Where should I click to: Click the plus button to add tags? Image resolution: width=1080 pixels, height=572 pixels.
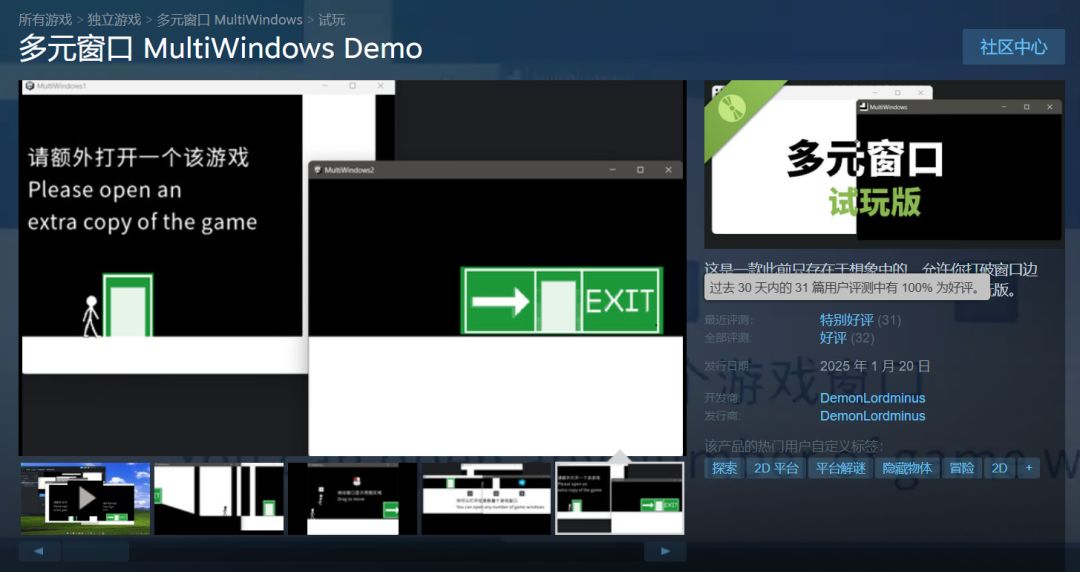pyautogui.click(x=1029, y=469)
